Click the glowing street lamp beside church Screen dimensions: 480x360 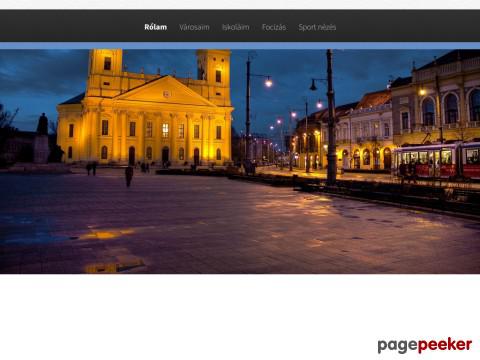tap(269, 82)
